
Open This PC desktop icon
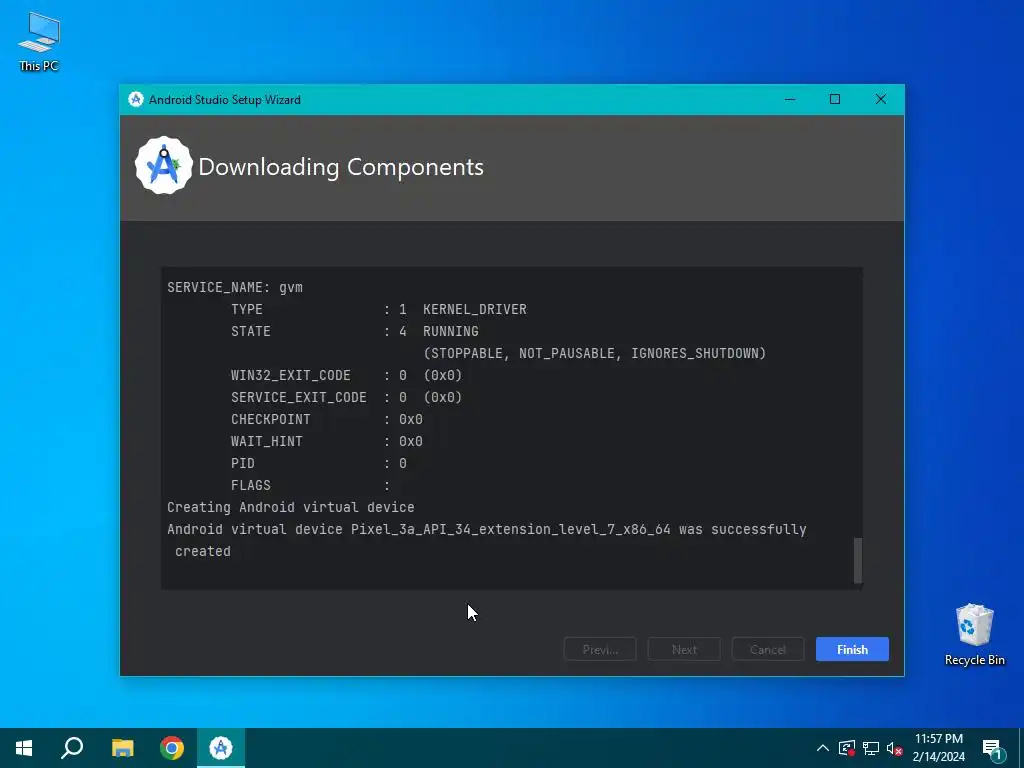point(39,41)
